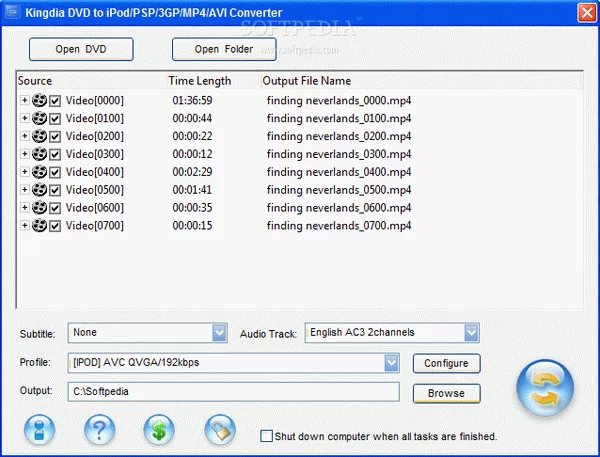
Task: Expand the Video[0600] tree node
Action: click(24, 207)
